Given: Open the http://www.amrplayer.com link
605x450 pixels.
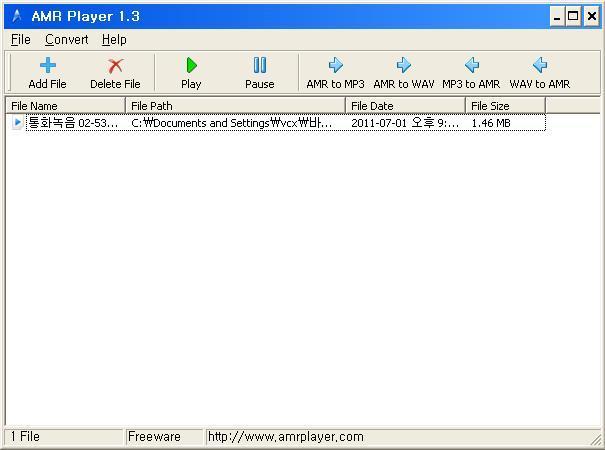Looking at the screenshot, I should click(286, 436).
